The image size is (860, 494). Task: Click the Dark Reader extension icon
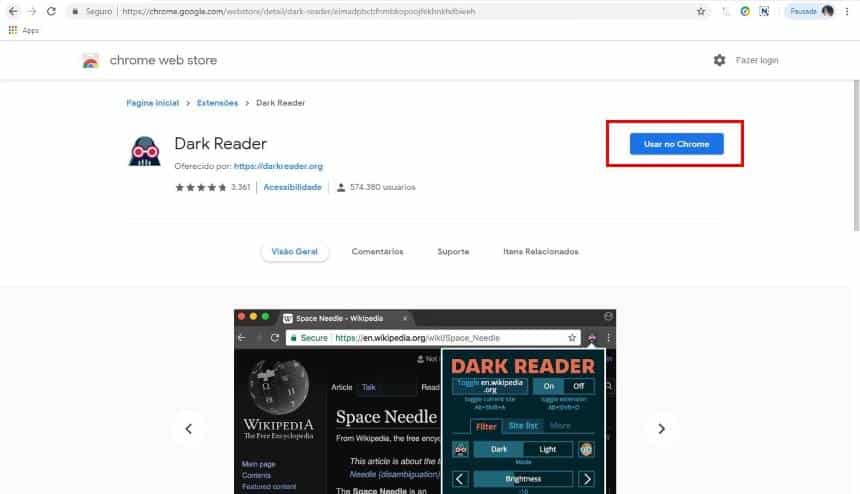(144, 151)
